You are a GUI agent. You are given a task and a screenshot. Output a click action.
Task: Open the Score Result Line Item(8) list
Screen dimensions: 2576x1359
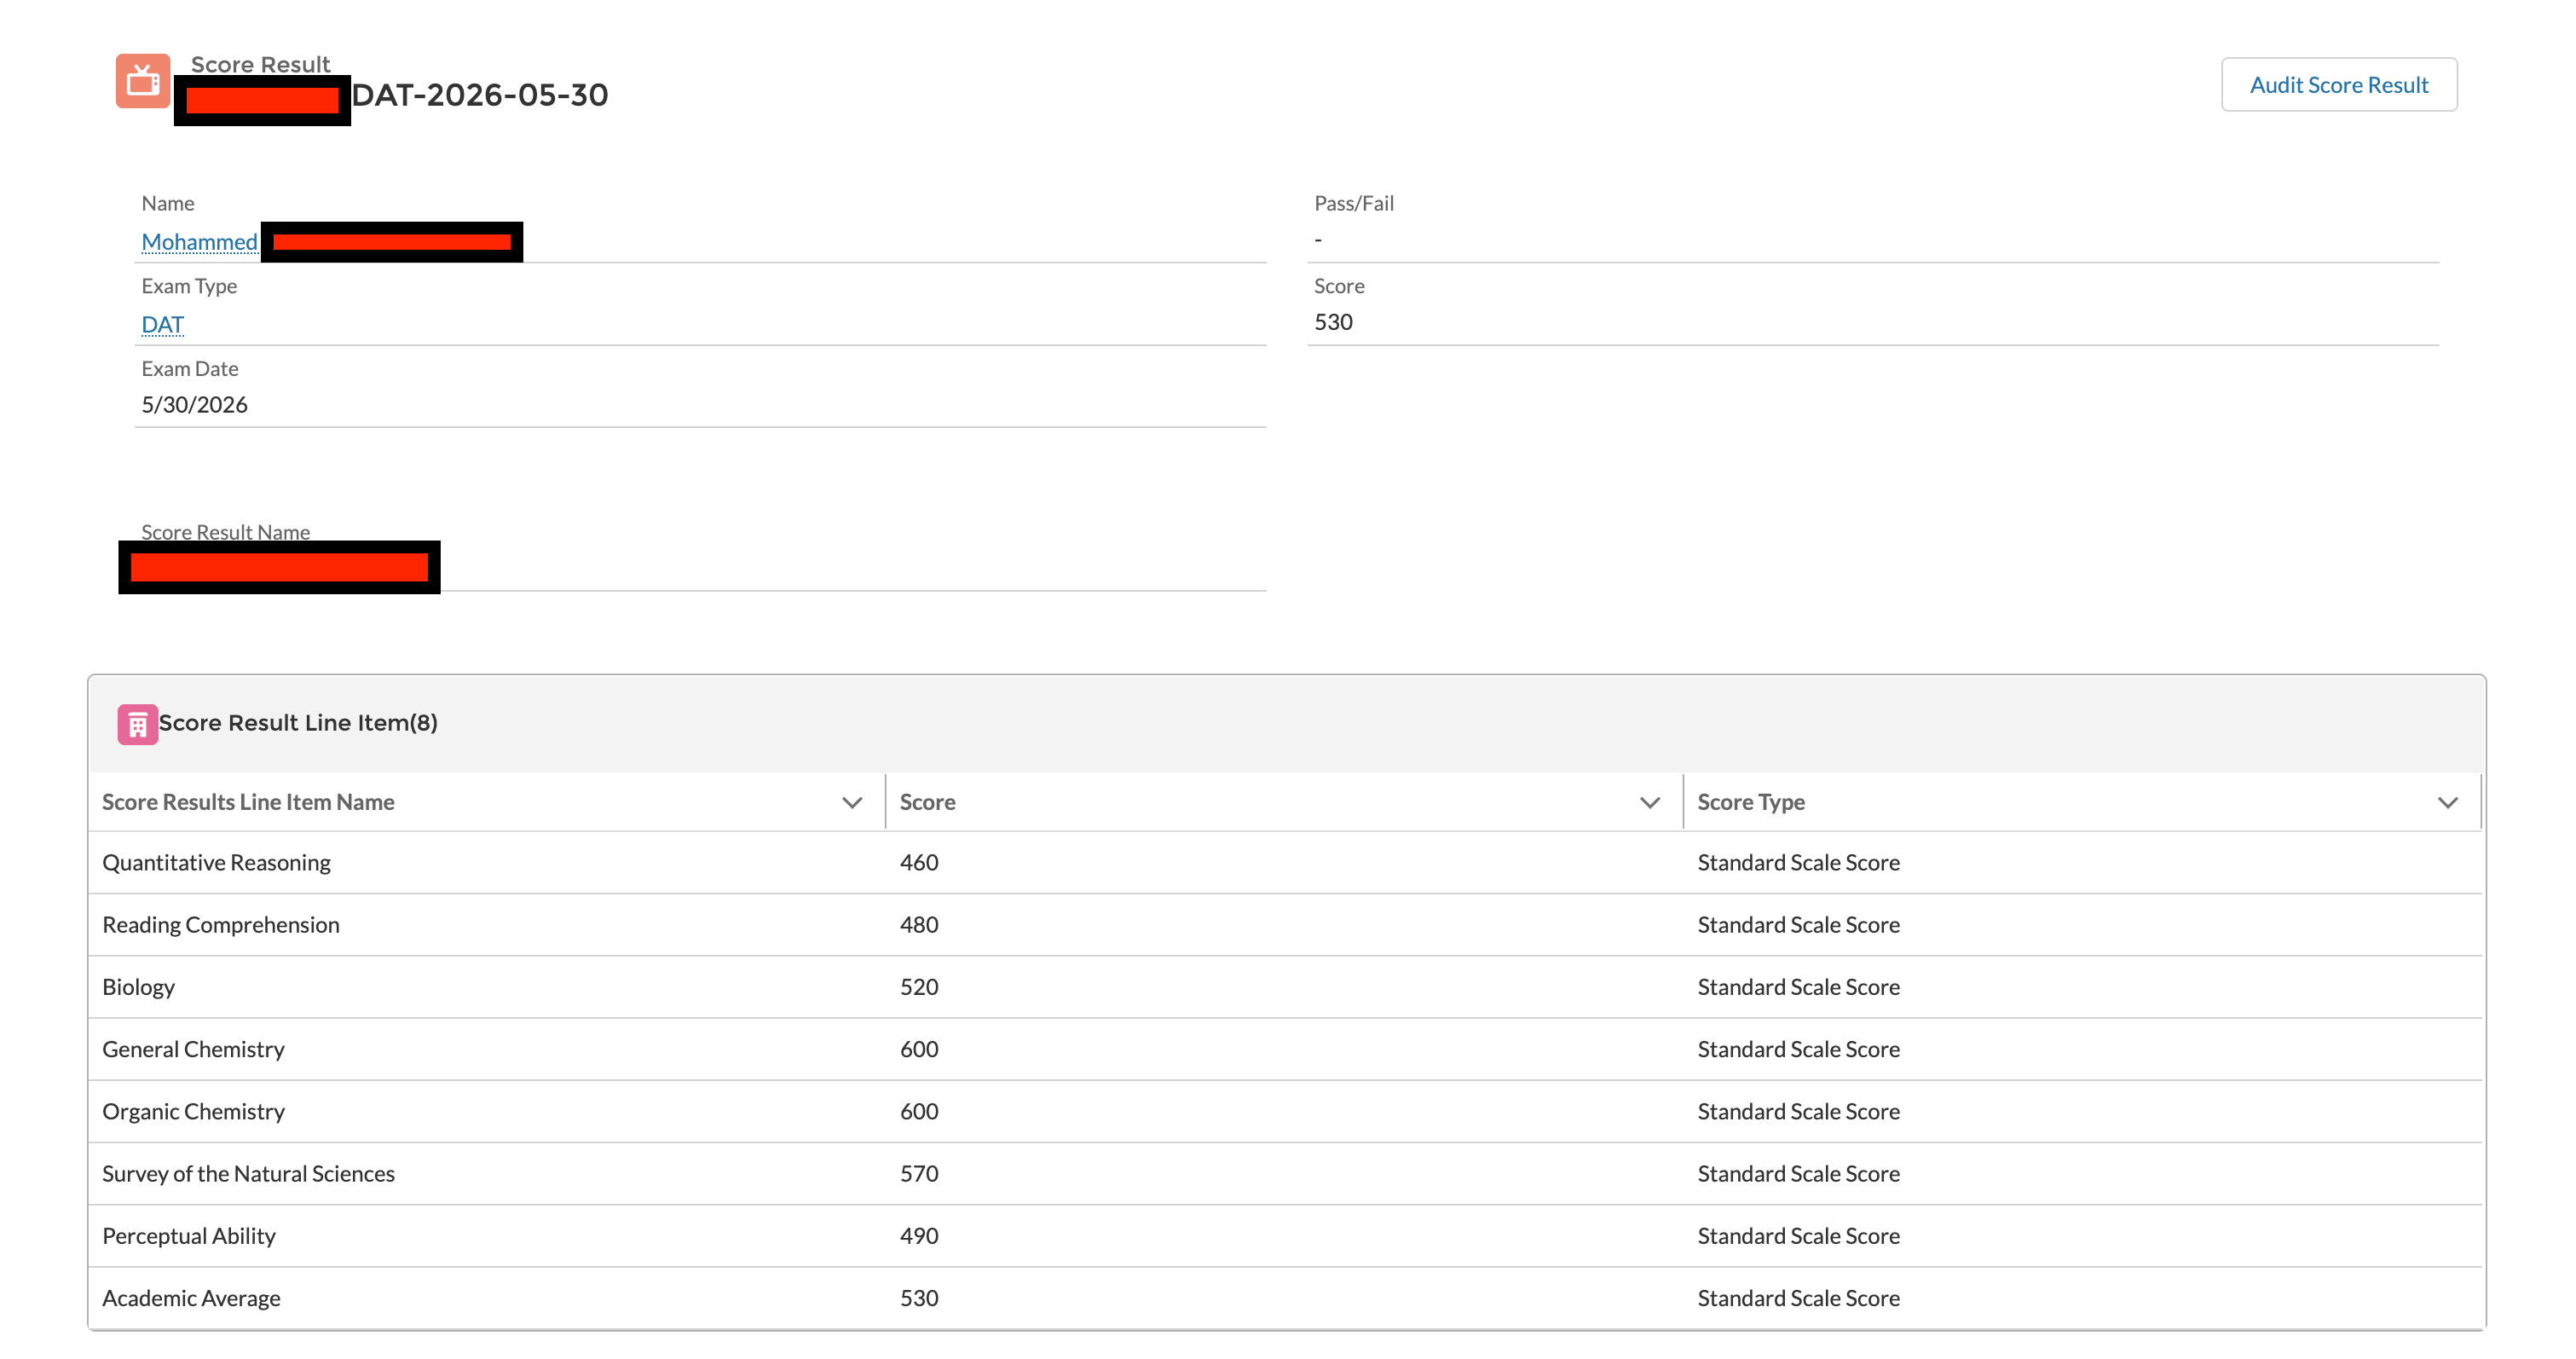298,723
